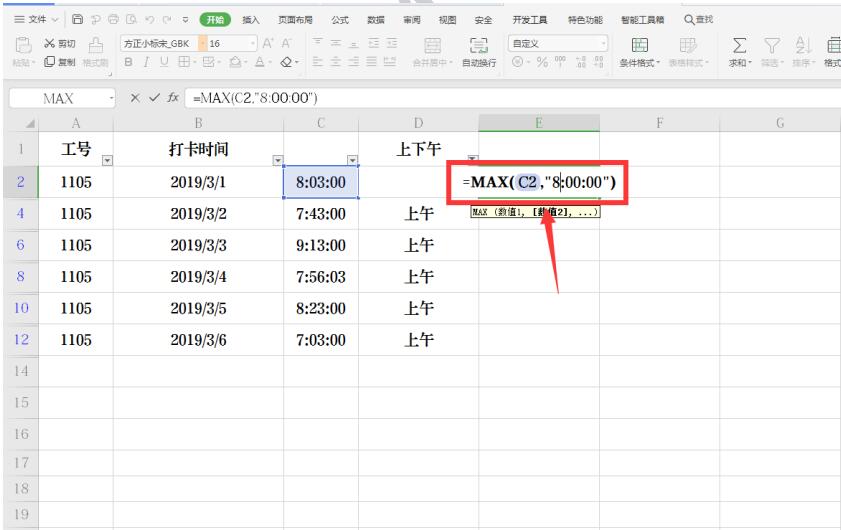Click the Copy (复制) button
The width and height of the screenshot is (841, 530).
(59, 62)
